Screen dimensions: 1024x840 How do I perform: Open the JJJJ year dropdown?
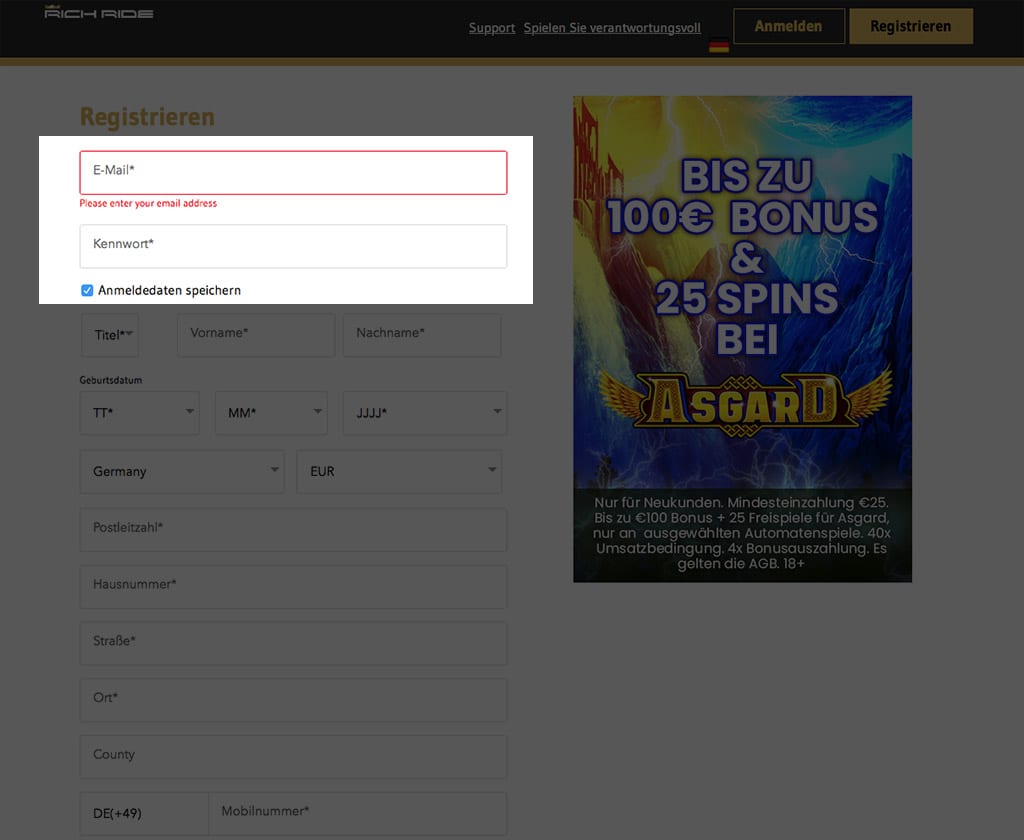coord(425,413)
